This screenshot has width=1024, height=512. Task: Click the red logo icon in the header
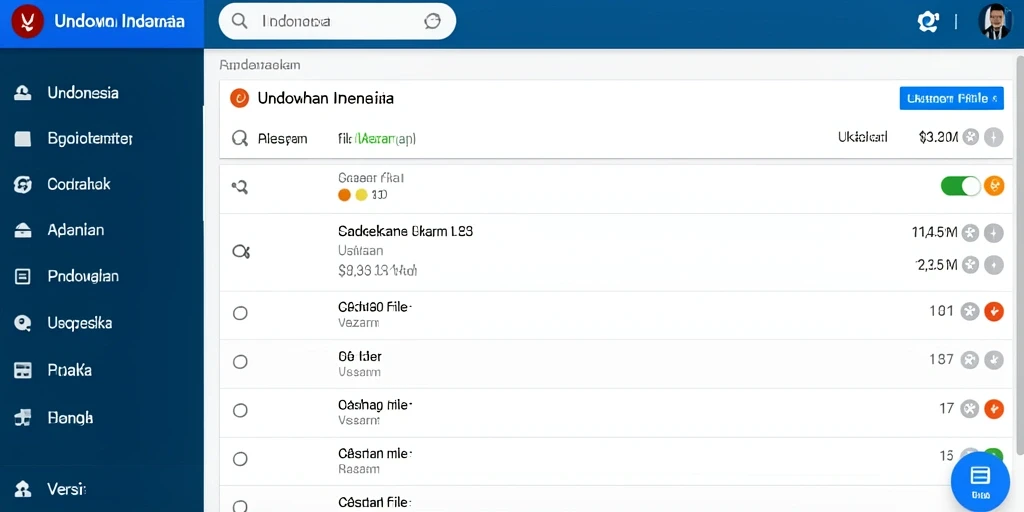tap(27, 22)
